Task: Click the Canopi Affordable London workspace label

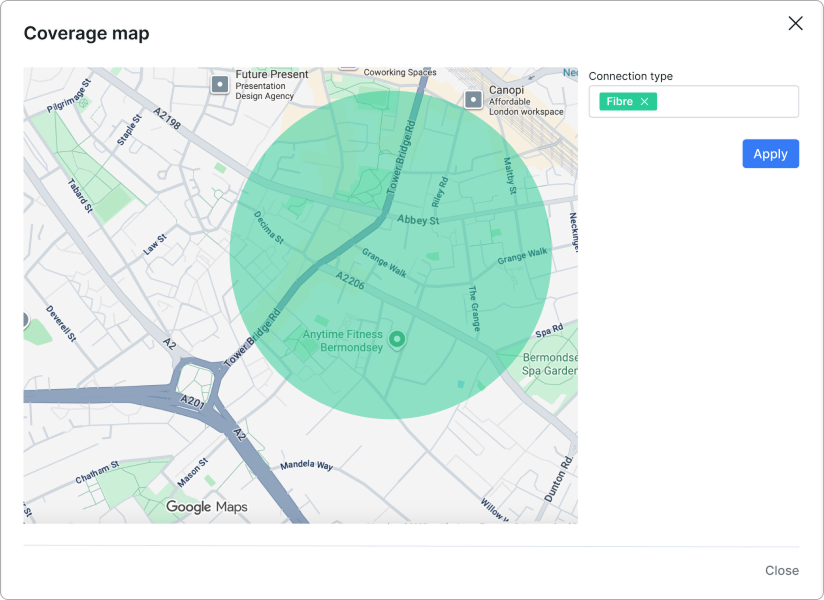Action: (526, 100)
